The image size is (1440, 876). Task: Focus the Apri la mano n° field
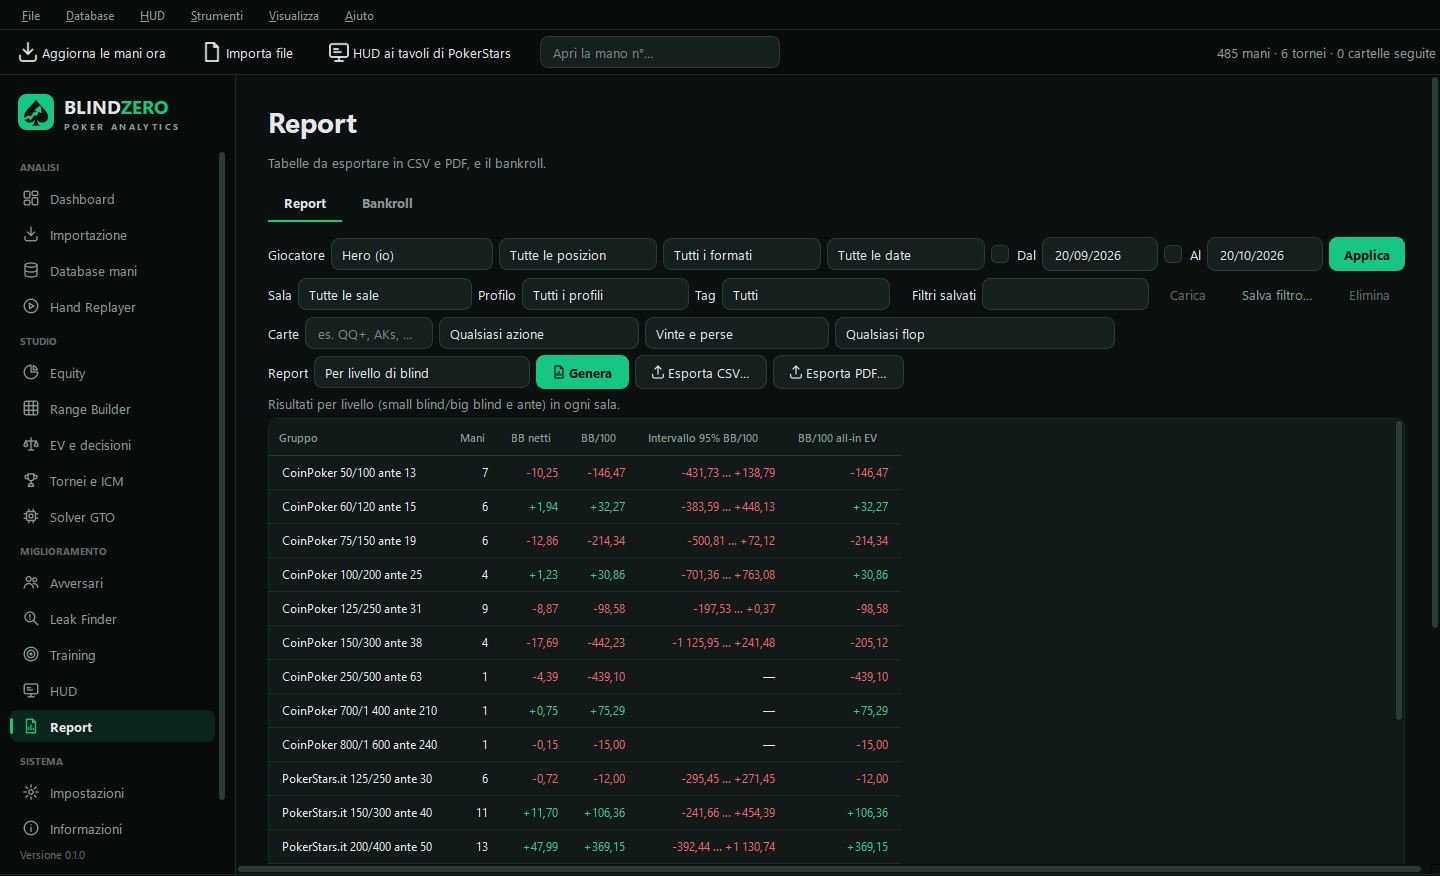tap(660, 53)
